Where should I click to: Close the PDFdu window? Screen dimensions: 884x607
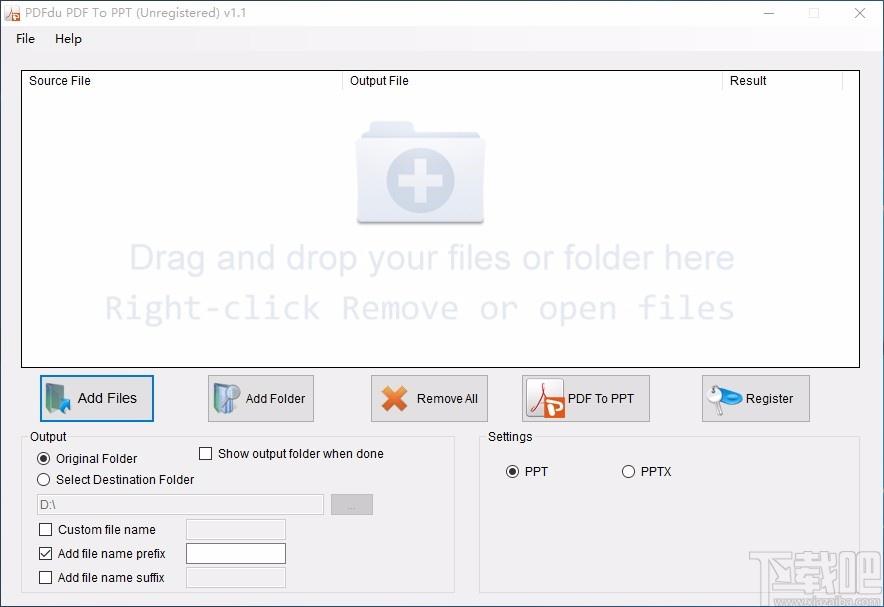pos(860,13)
